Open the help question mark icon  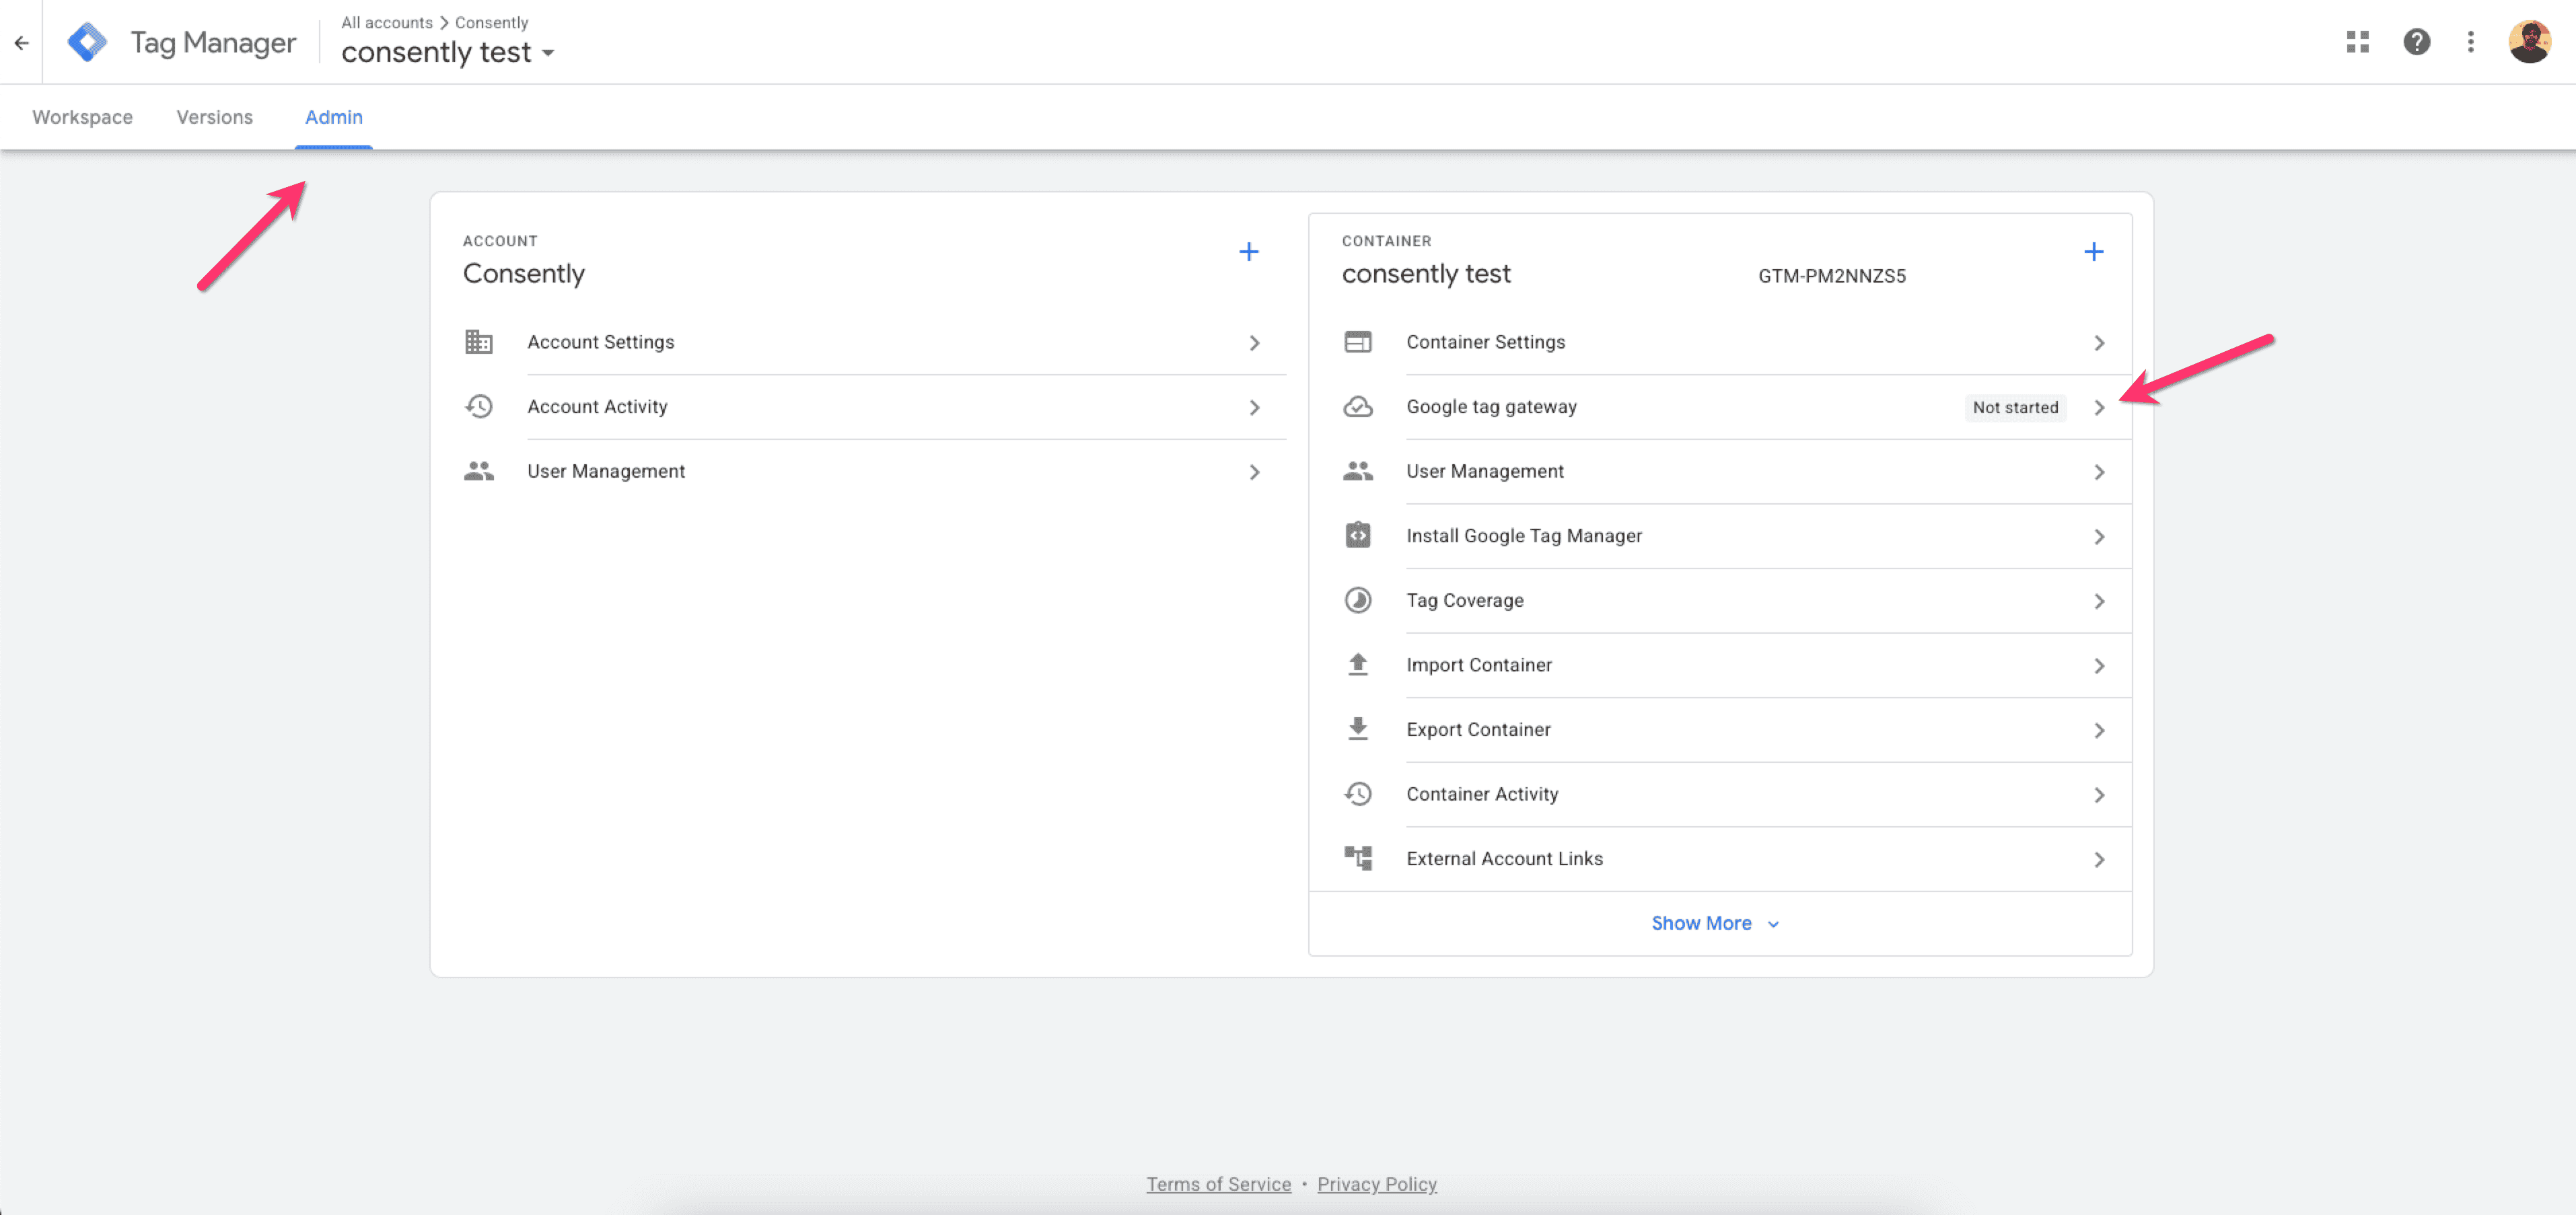(x=2416, y=42)
